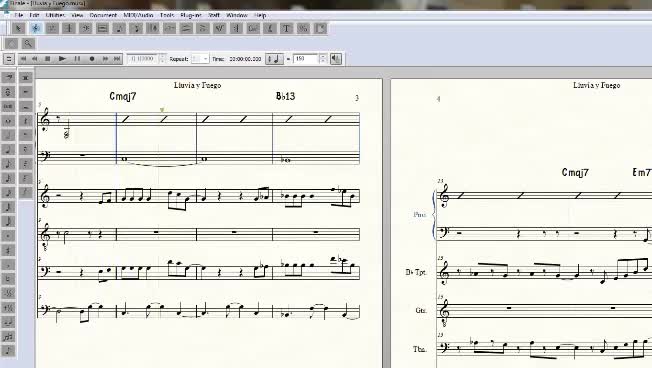The height and width of the screenshot is (368, 652).
Task: Select the Speedy Entry tool
Action: (x=136, y=28)
